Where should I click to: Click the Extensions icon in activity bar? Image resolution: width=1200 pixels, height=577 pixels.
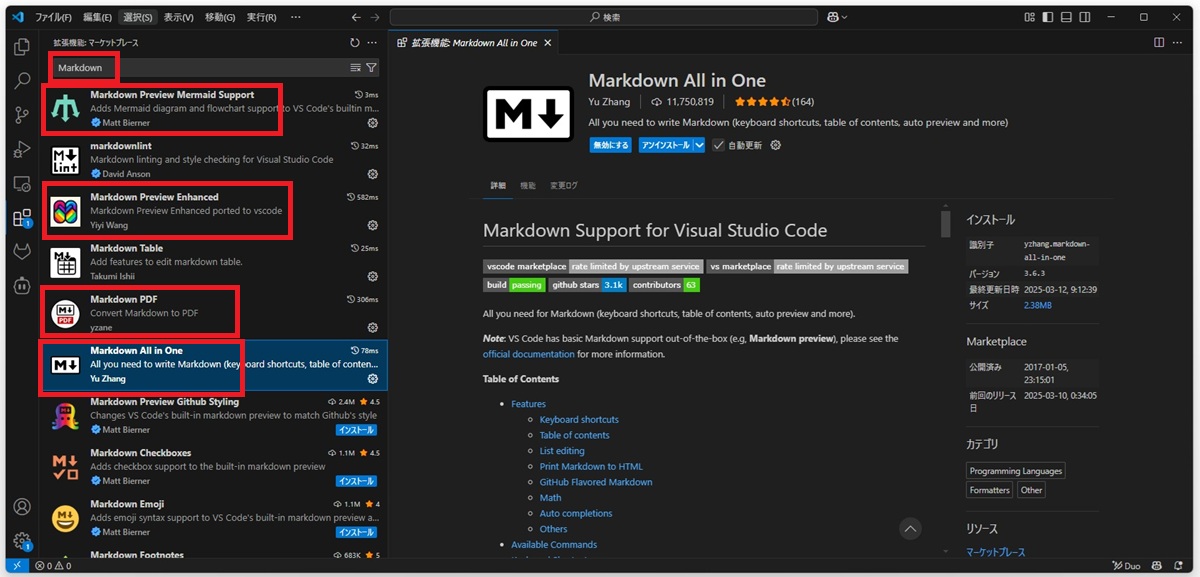click(21, 218)
